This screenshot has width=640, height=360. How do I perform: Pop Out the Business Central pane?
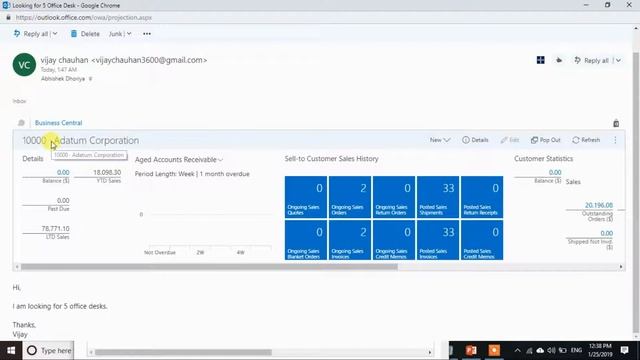[x=546, y=140]
